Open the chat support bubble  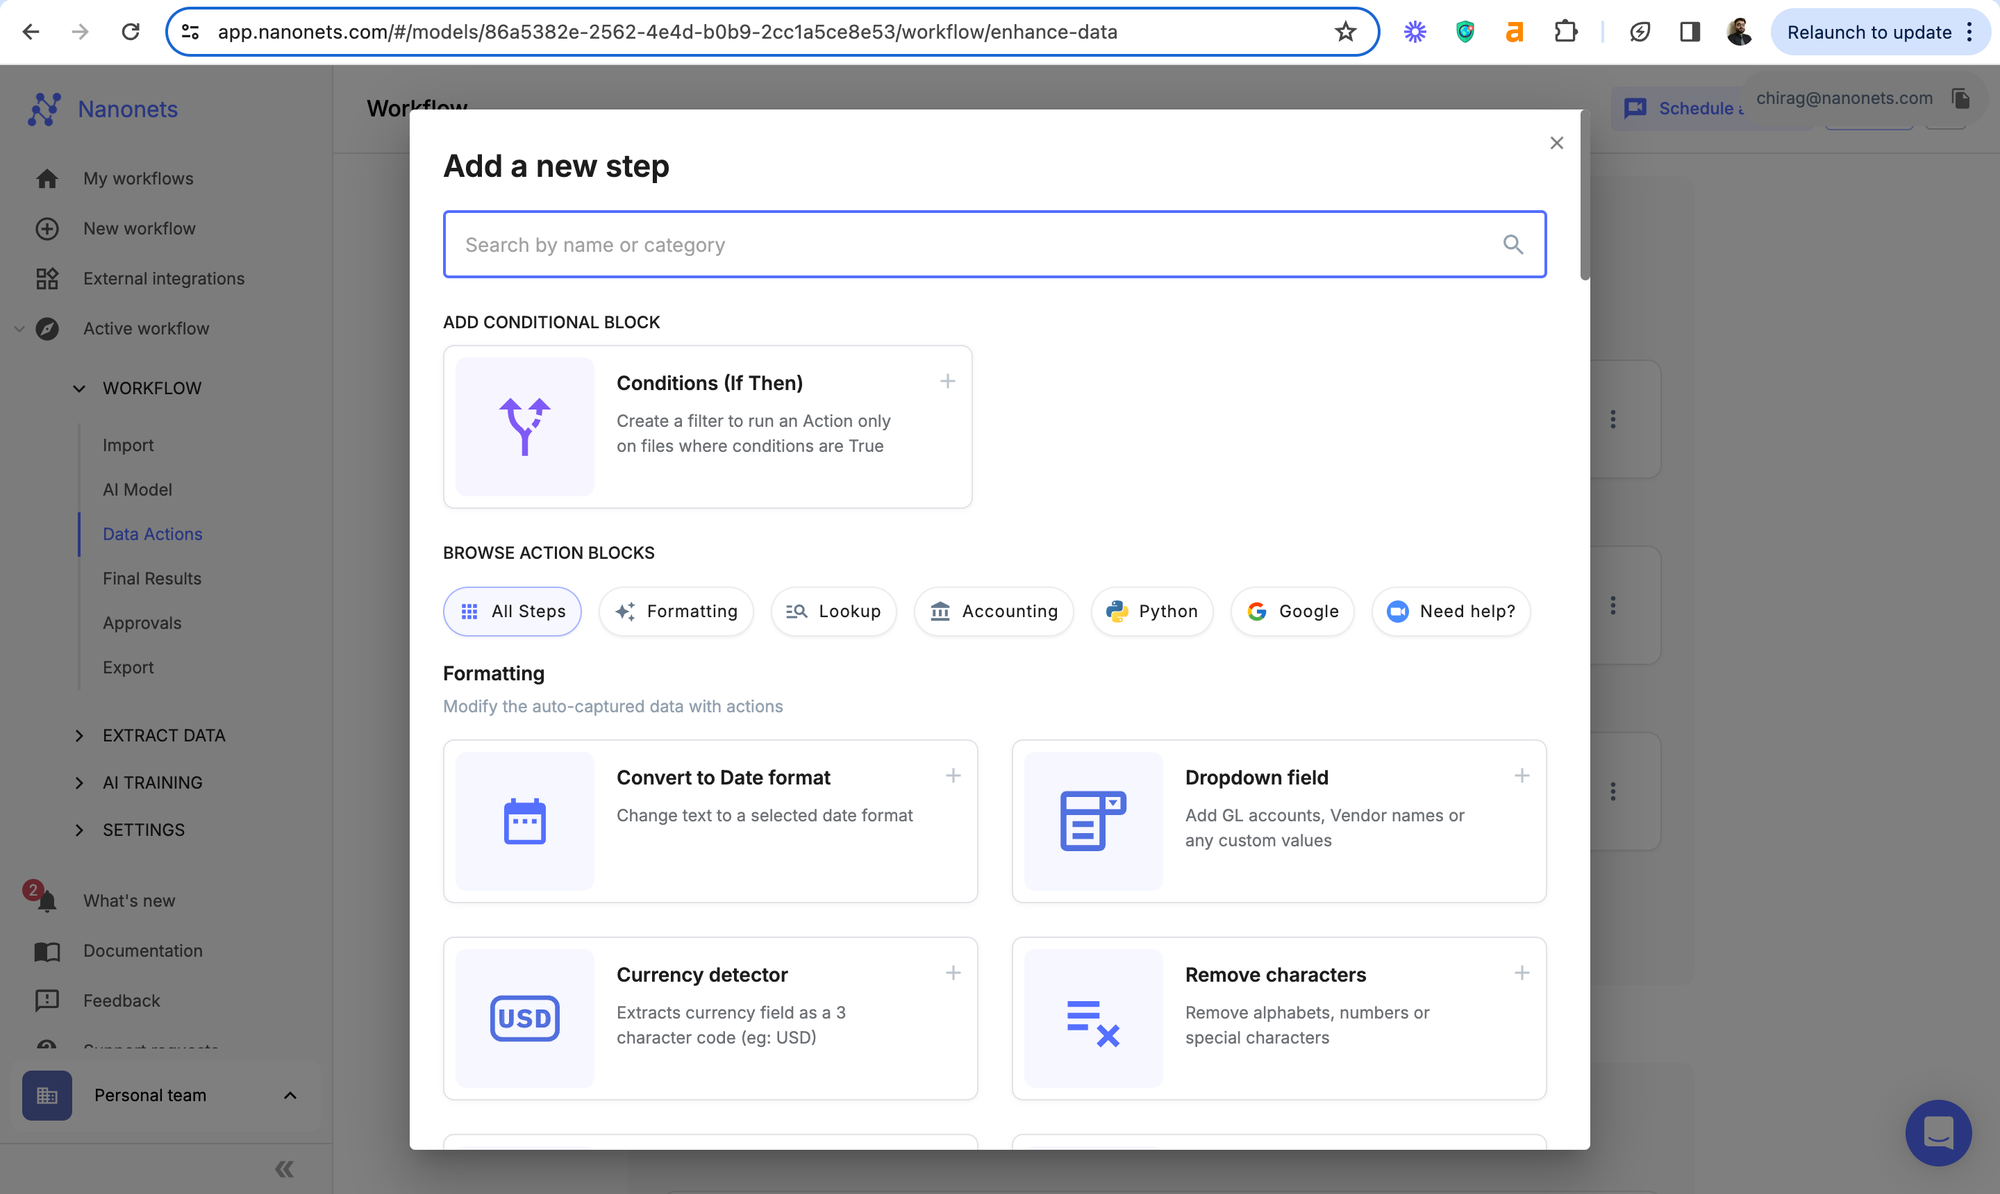(x=1937, y=1133)
